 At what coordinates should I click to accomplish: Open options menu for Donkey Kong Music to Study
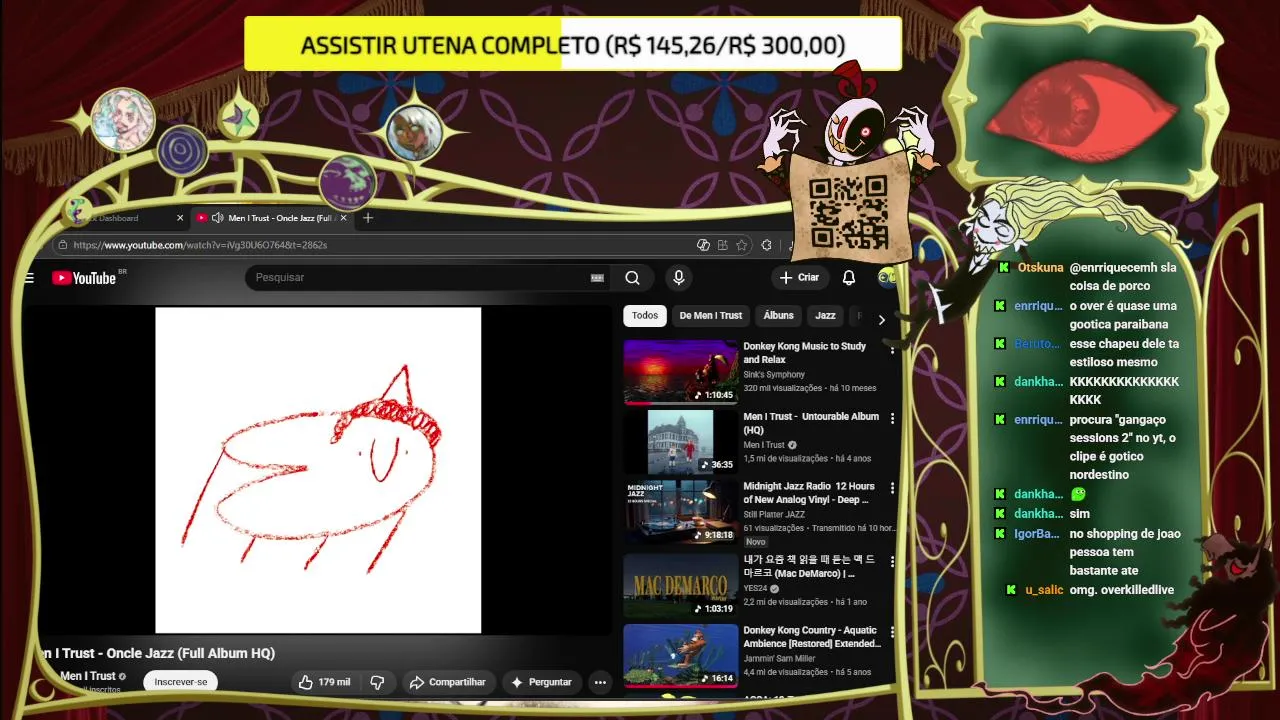(x=892, y=349)
